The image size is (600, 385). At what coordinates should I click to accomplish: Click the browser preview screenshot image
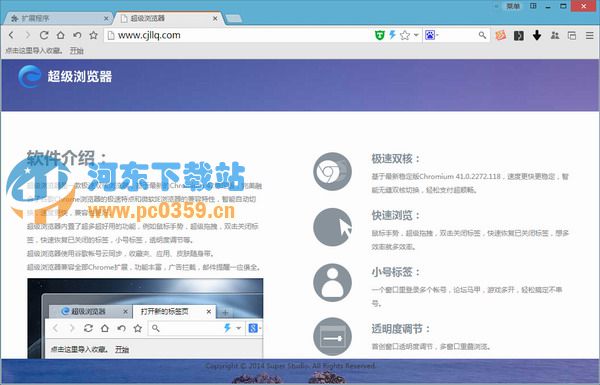click(x=145, y=318)
